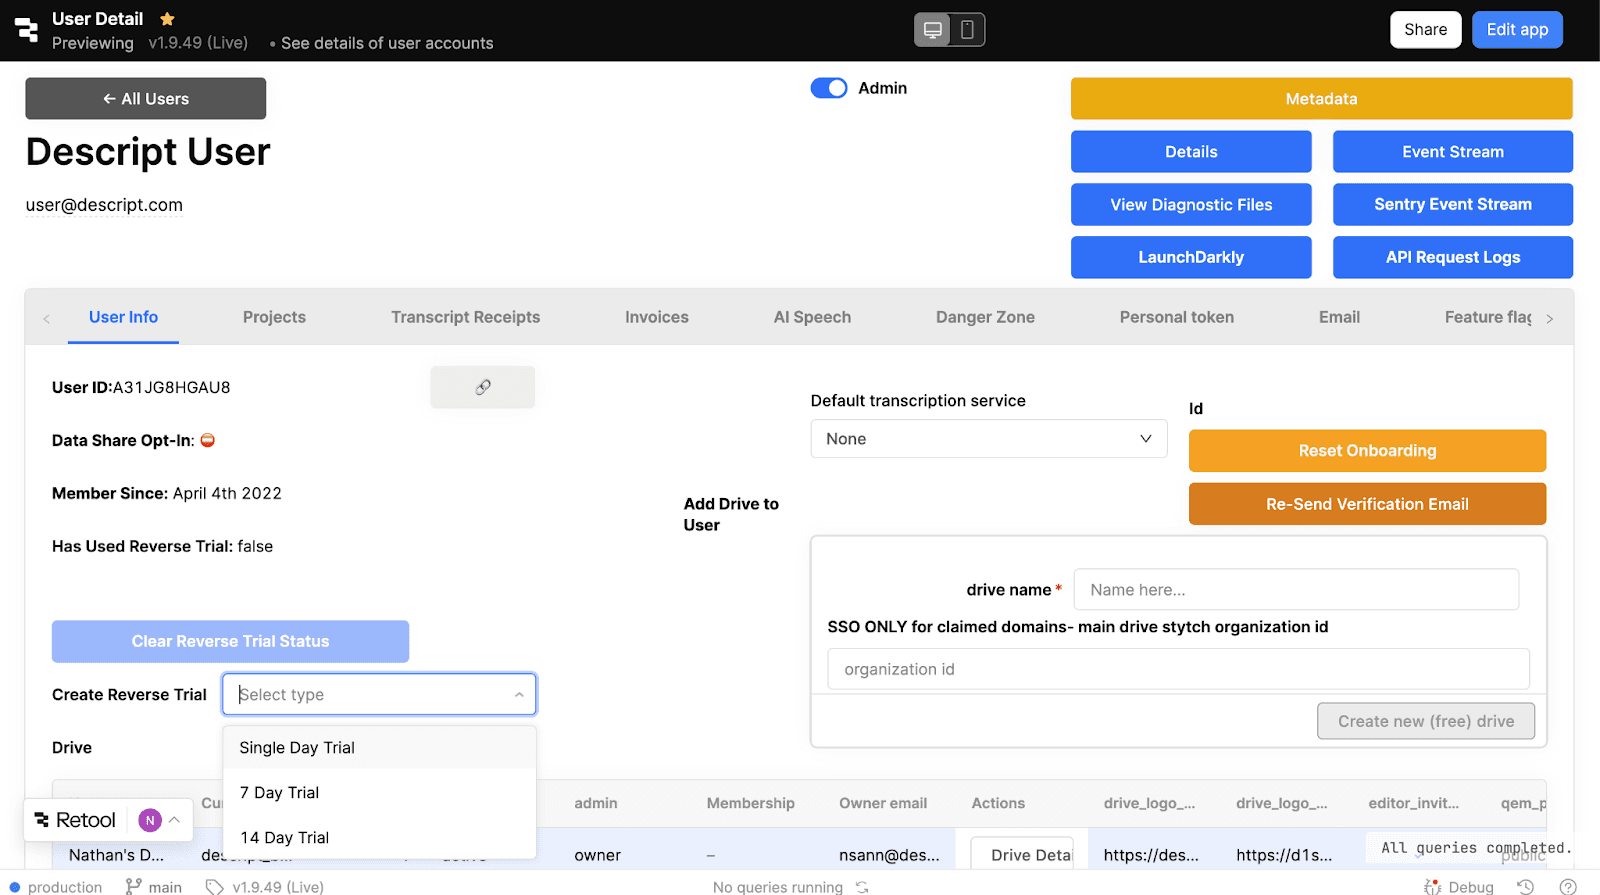Click the Retool logo in top-left corner
Image resolution: width=1600 pixels, height=895 pixels.
[27, 30]
